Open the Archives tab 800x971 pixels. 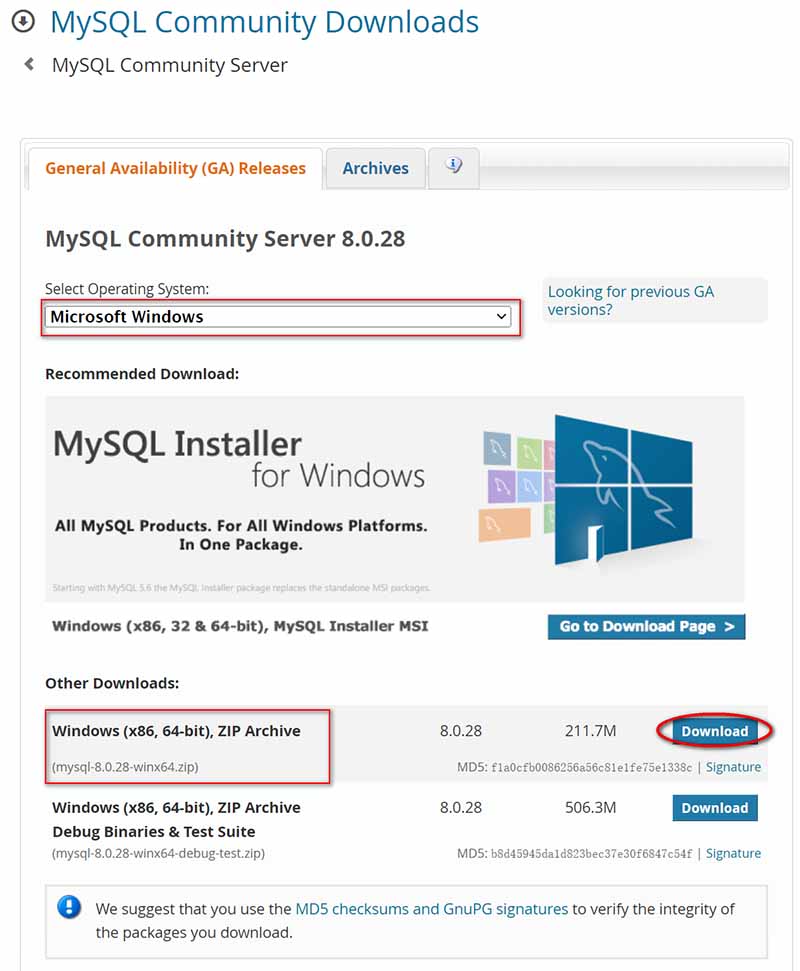[375, 168]
